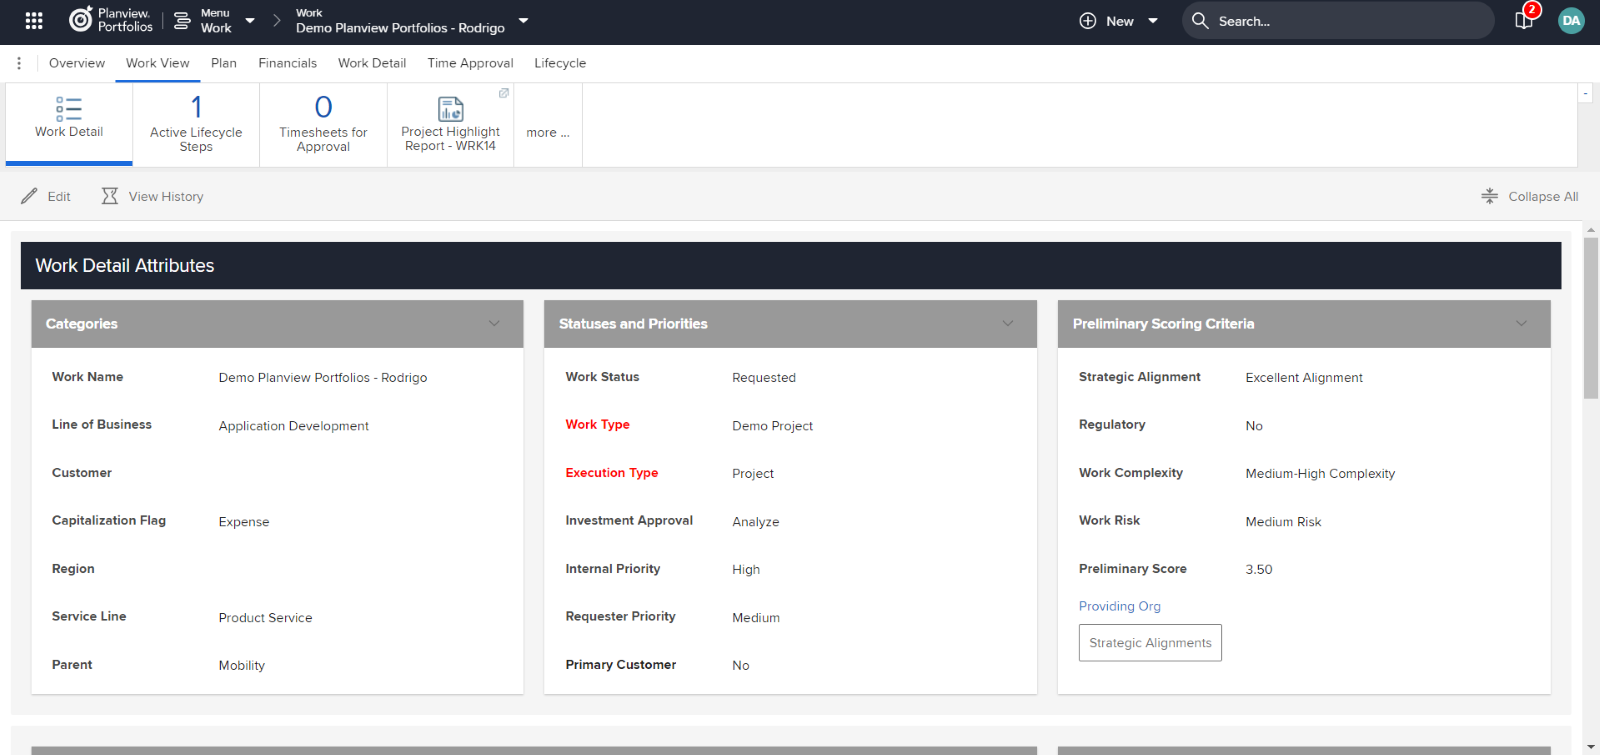Screen dimensions: 1600x755
Task: Open the work title dropdown arrow
Action: coord(523,21)
